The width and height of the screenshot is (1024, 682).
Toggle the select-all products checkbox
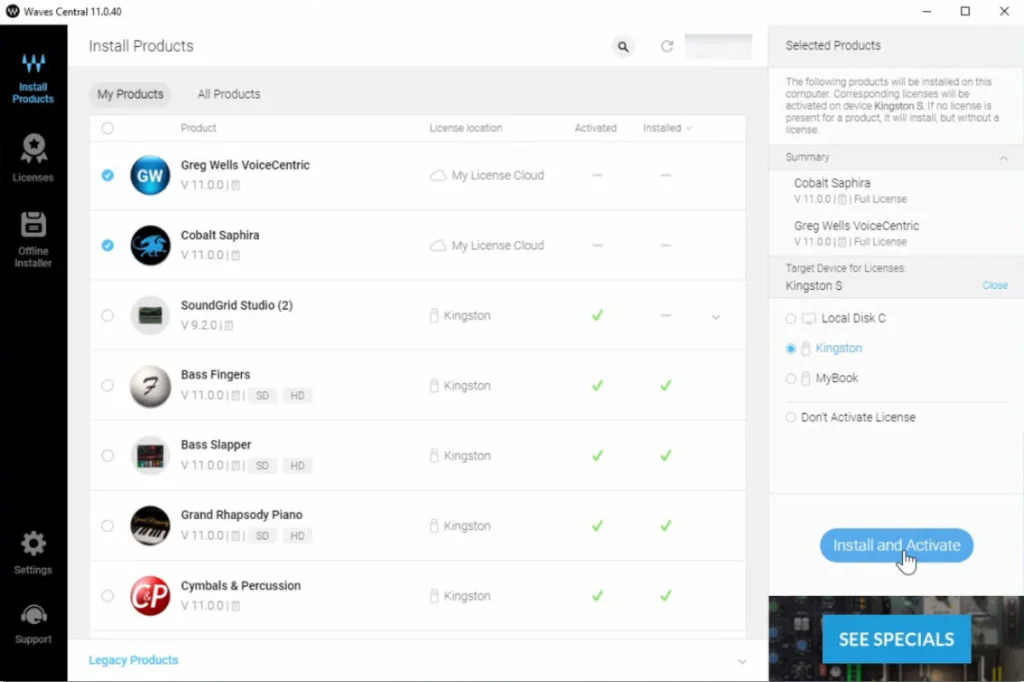point(108,128)
